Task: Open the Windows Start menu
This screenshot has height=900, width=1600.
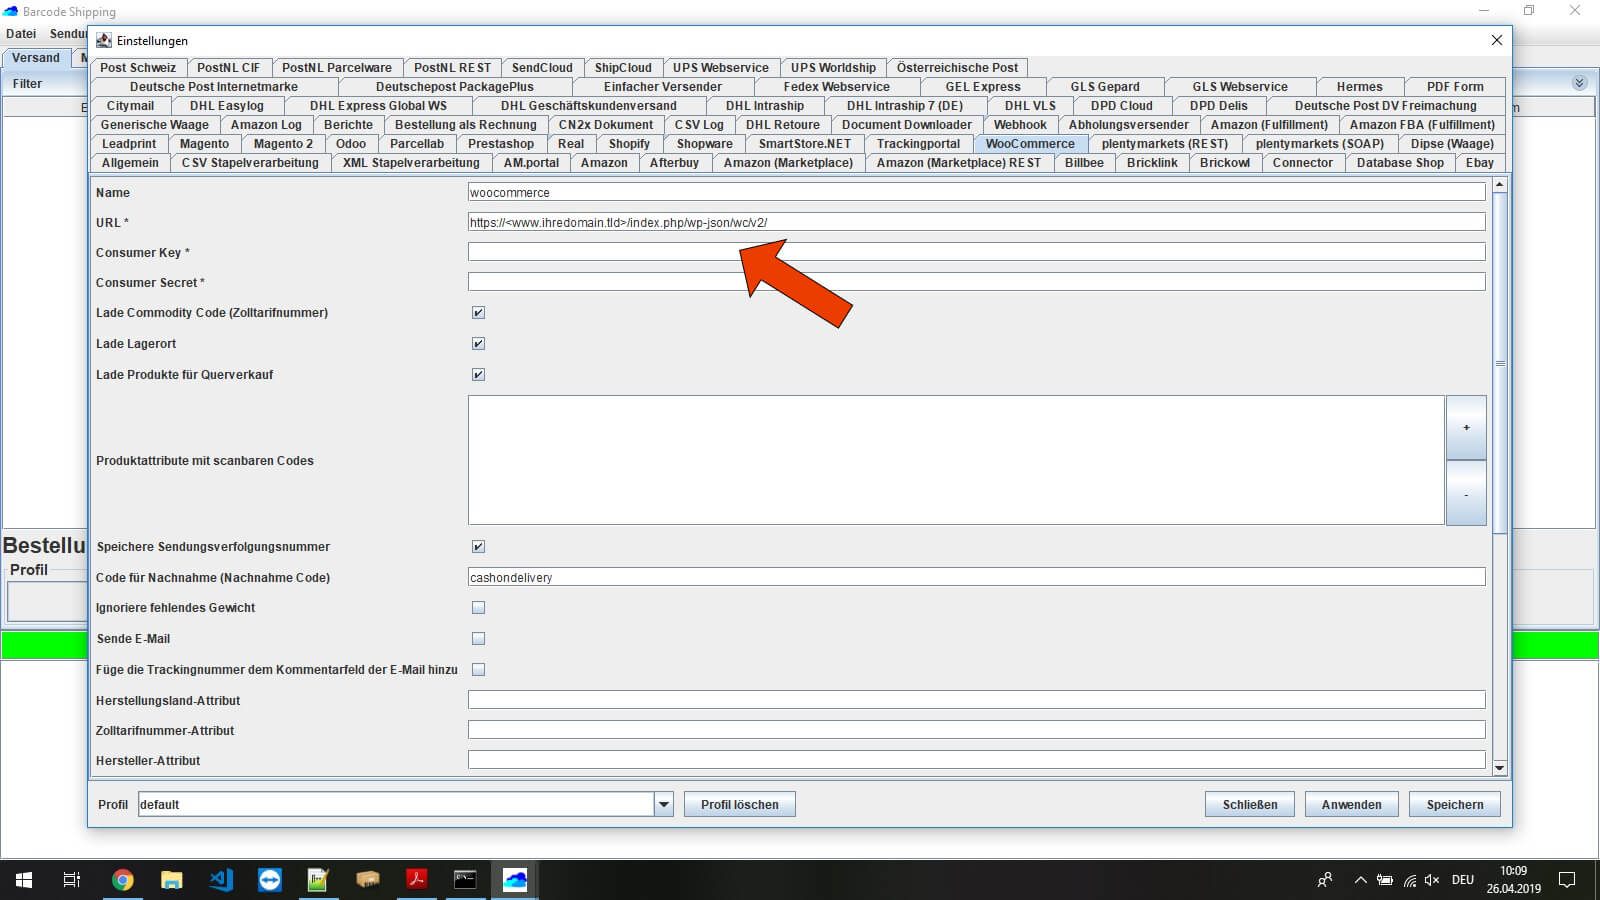Action: pyautogui.click(x=24, y=880)
